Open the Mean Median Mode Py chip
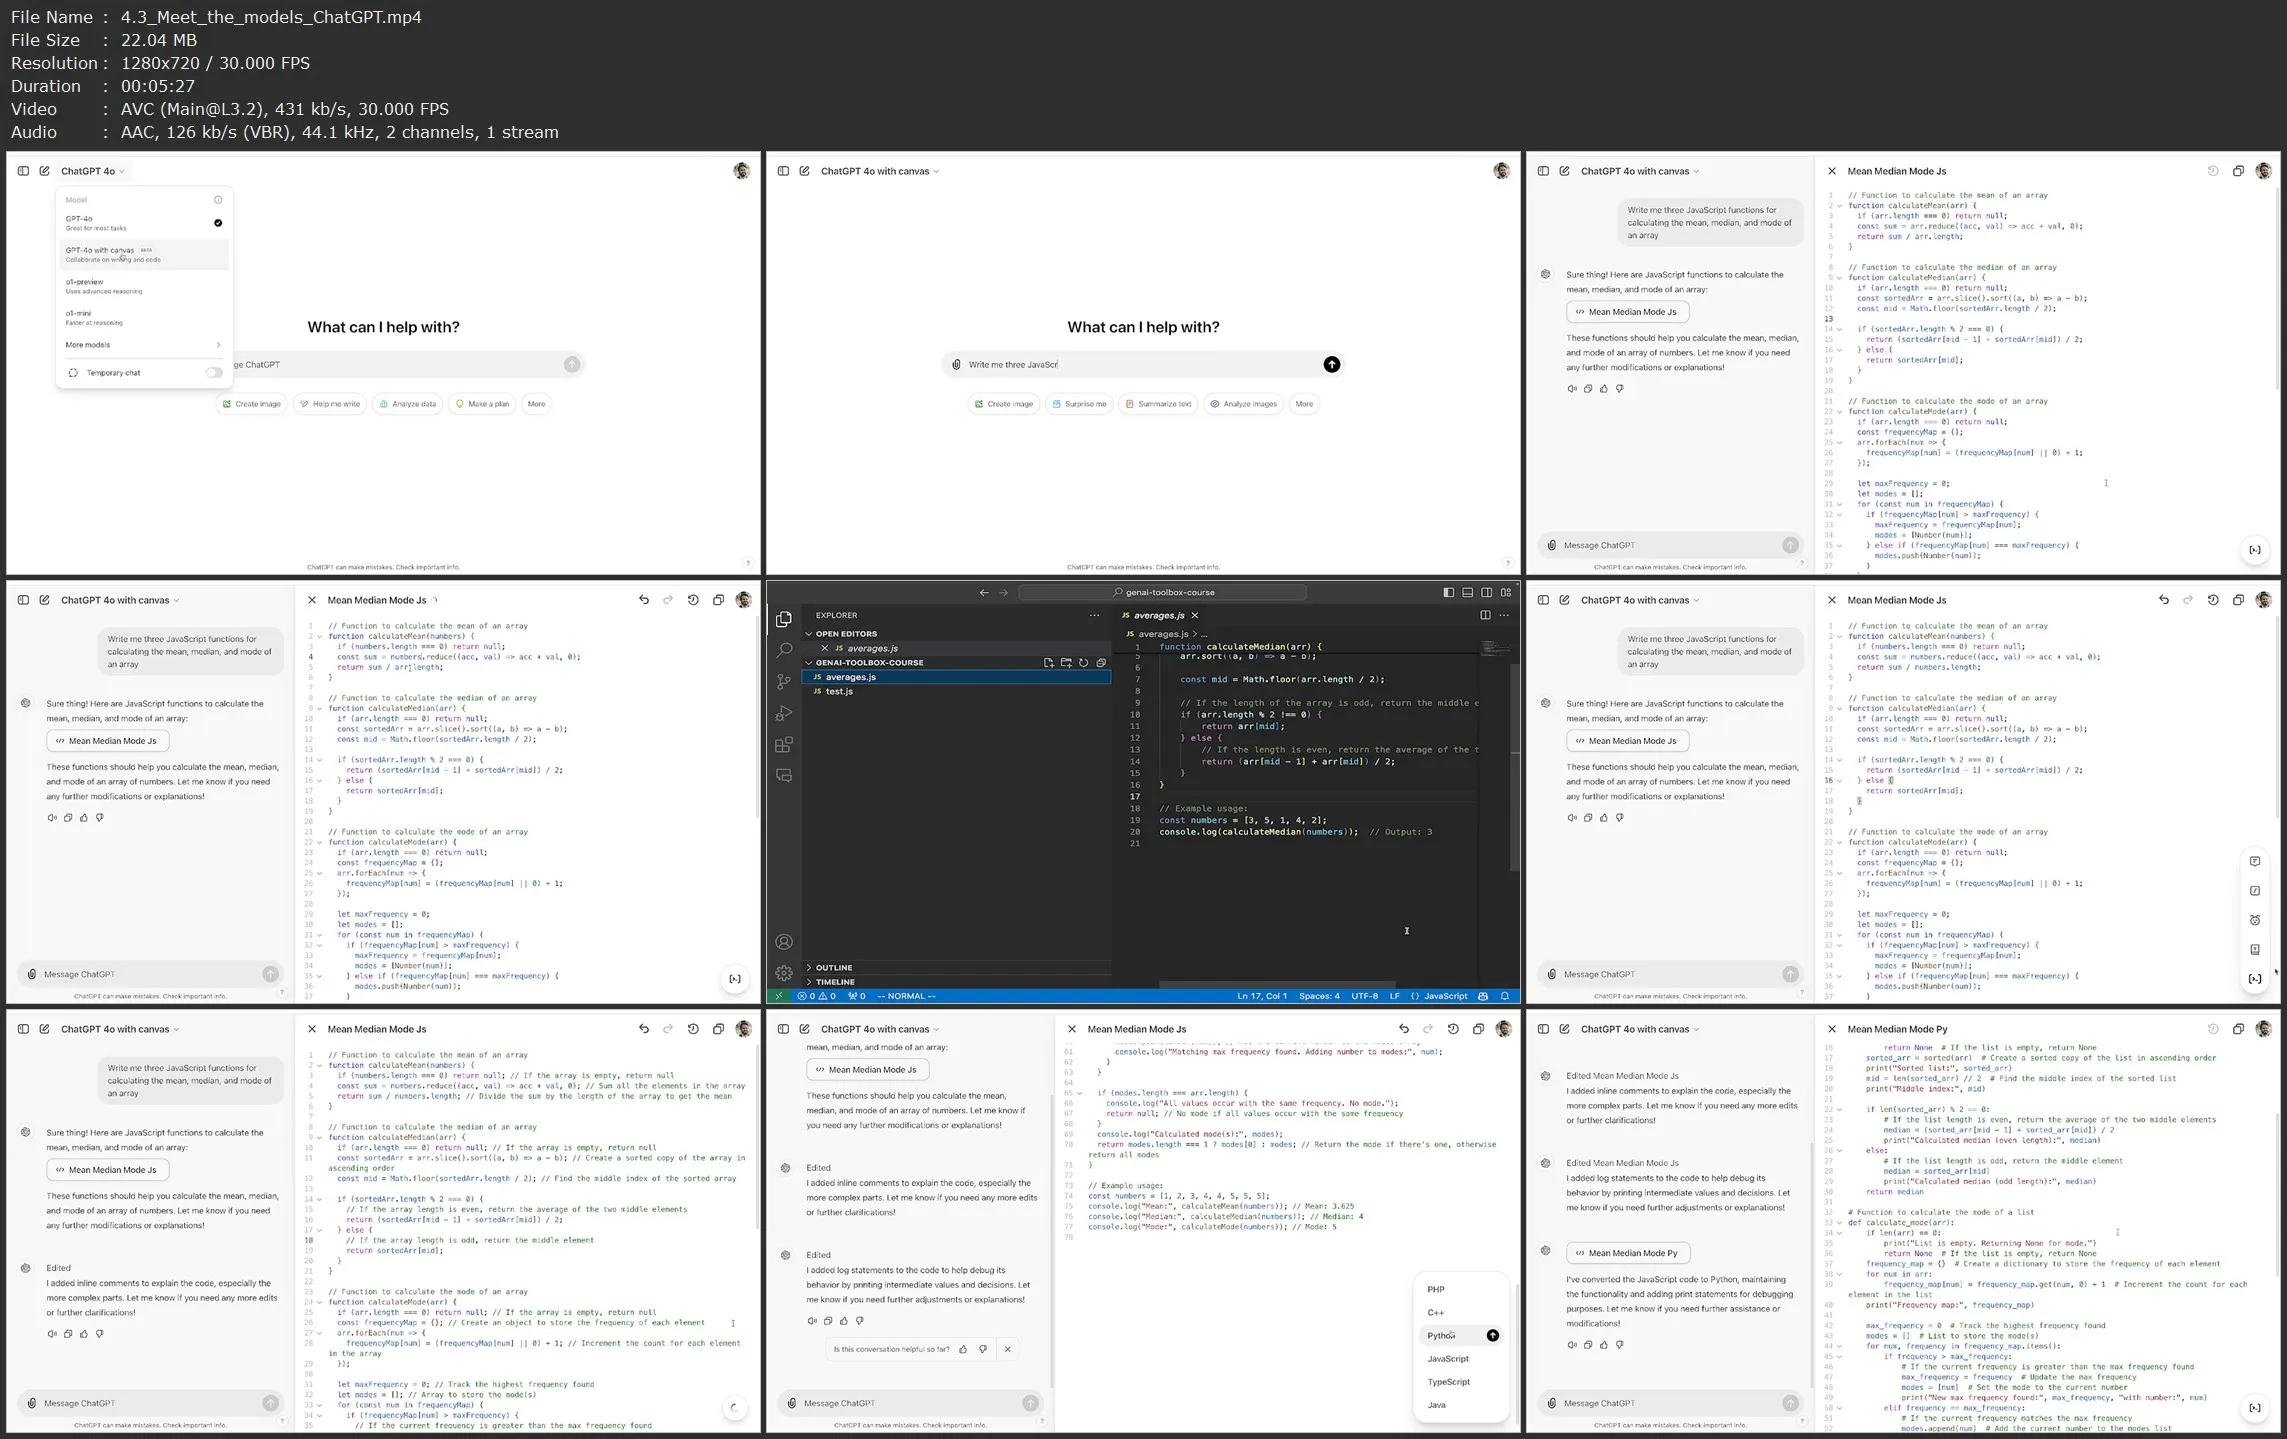The height and width of the screenshot is (1439, 2287). [1628, 1253]
